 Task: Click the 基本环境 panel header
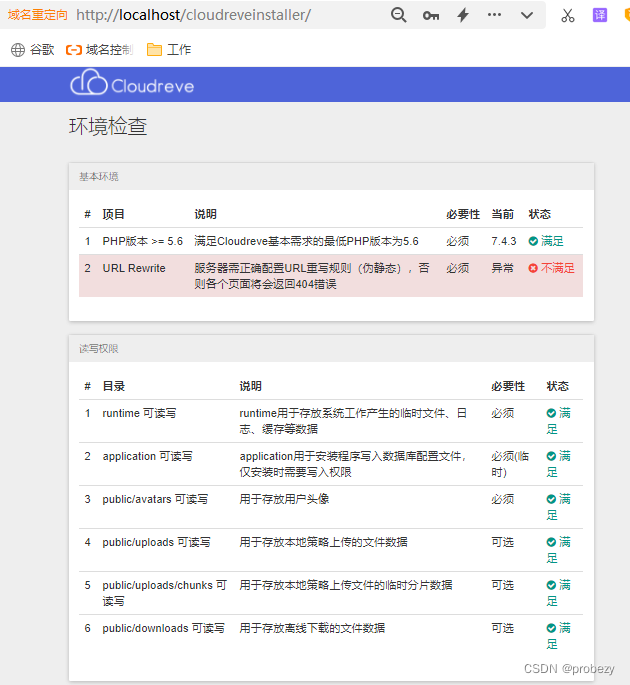(331, 176)
